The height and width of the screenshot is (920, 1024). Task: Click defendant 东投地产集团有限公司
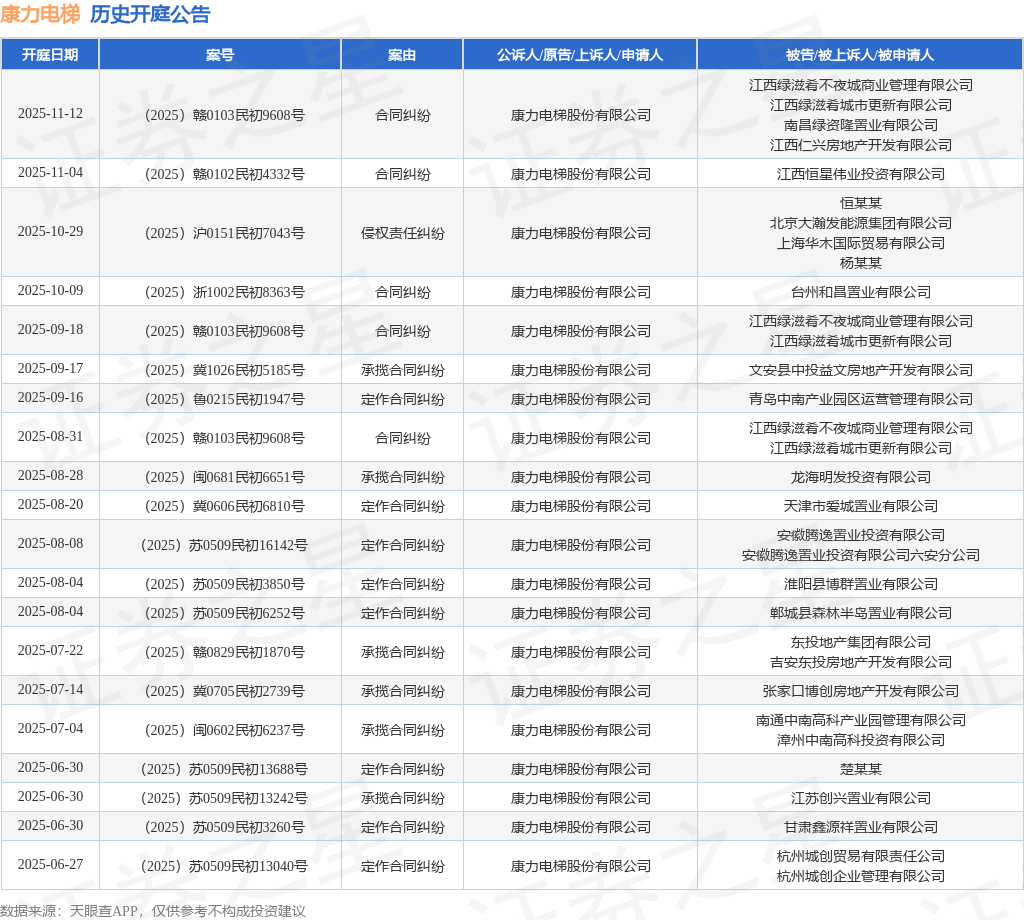tap(860, 642)
